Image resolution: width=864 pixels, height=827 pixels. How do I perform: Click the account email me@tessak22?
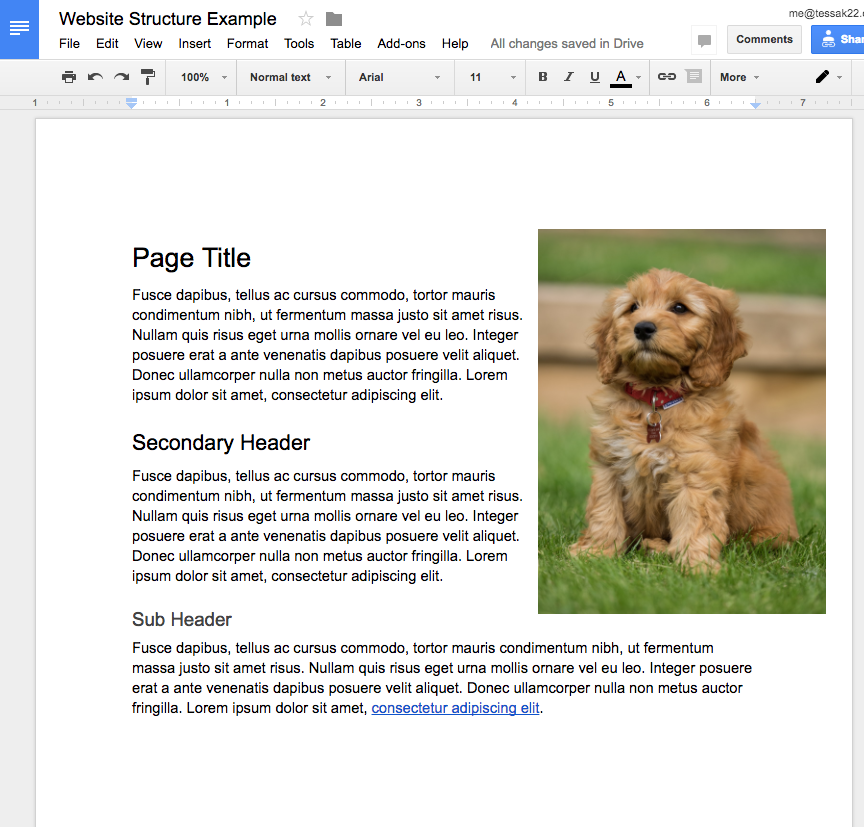(825, 13)
